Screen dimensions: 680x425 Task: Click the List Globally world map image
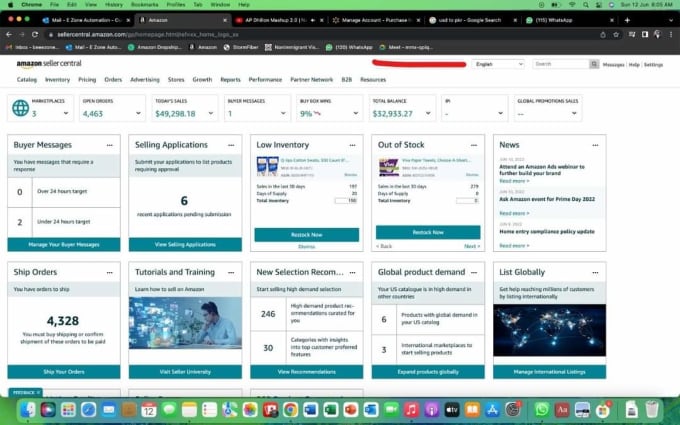549,330
